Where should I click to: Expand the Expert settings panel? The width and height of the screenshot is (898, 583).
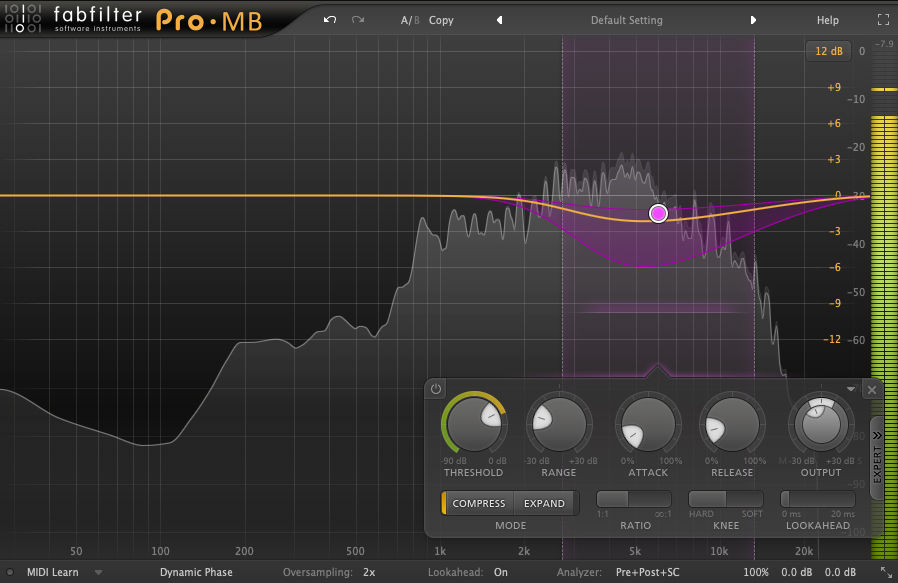[877, 458]
